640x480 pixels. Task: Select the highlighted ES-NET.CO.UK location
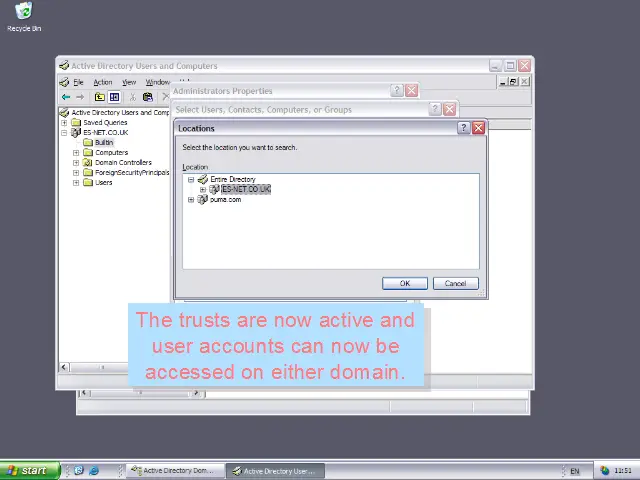click(x=246, y=189)
